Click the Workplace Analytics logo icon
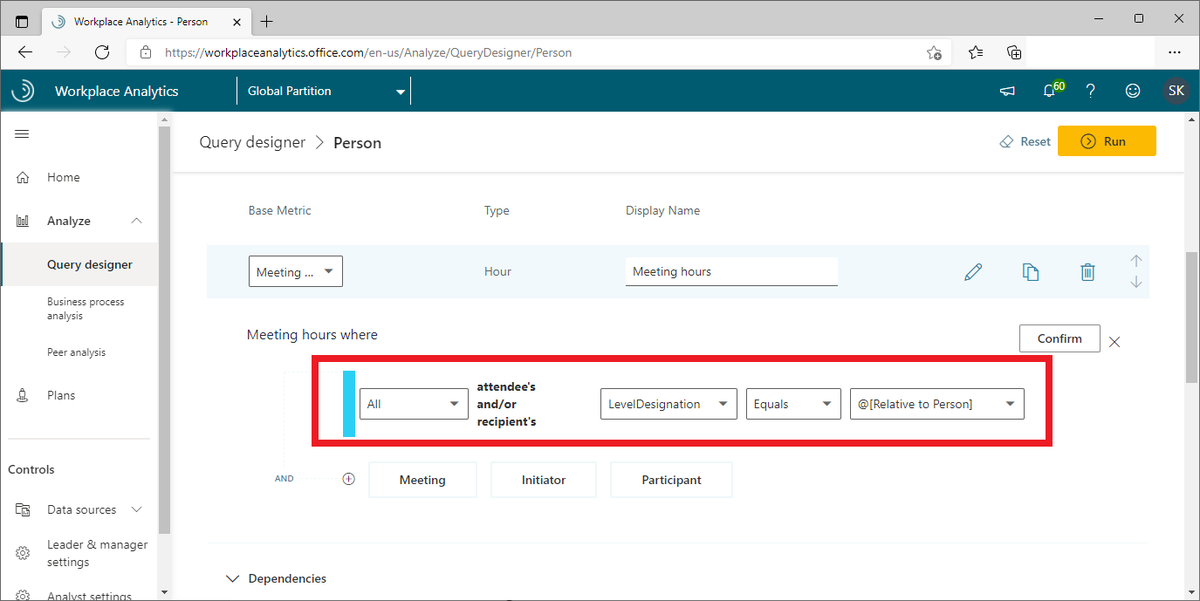This screenshot has height=601, width=1200. (22, 91)
